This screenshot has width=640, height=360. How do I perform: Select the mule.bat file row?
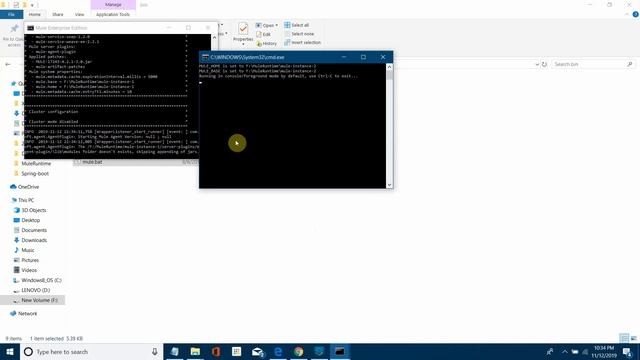136,162
